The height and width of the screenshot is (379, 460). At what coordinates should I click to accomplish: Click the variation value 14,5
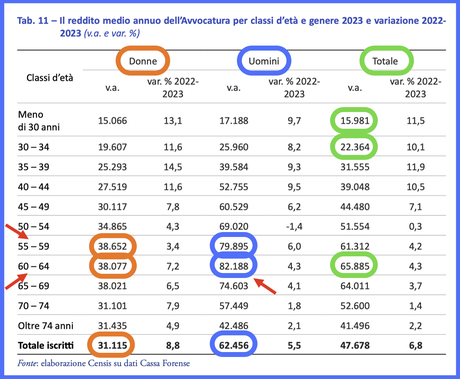pos(173,167)
